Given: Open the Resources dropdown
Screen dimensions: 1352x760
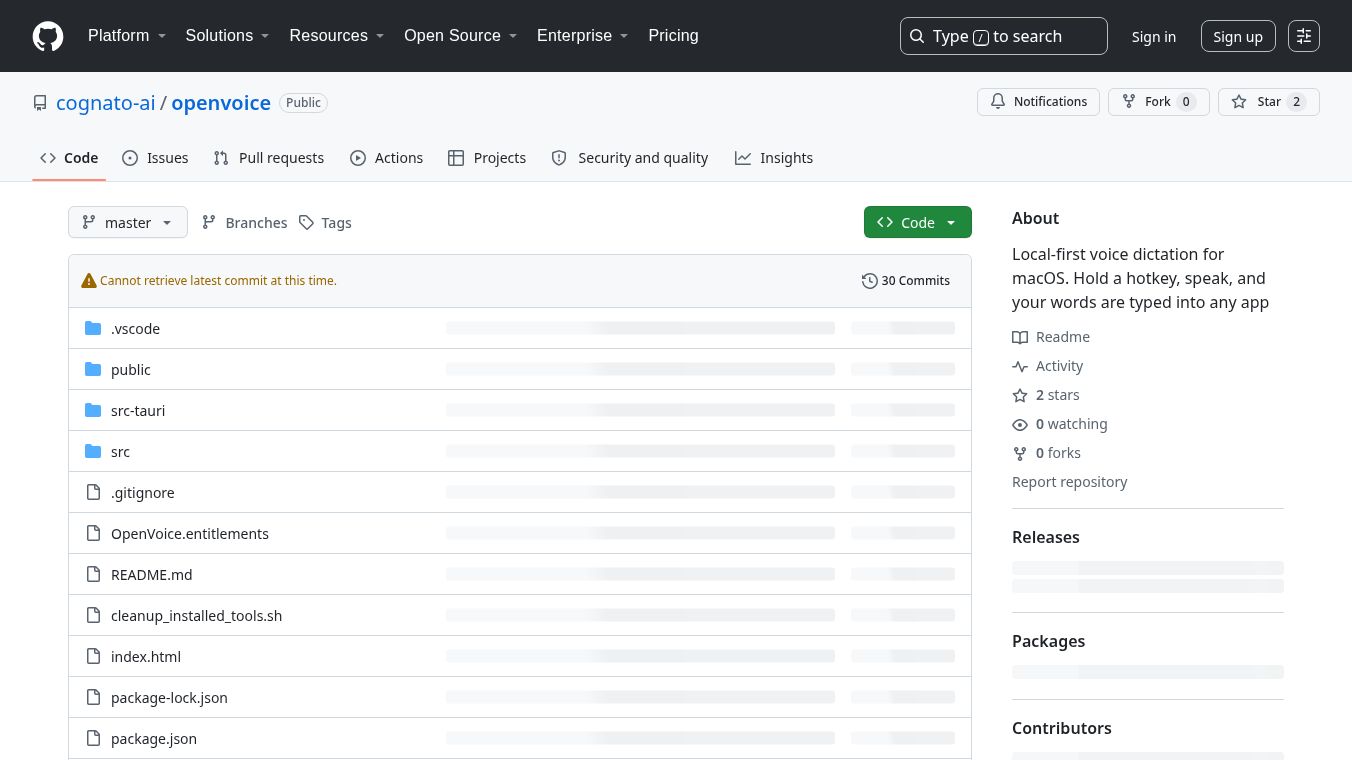Looking at the screenshot, I should click(x=337, y=36).
